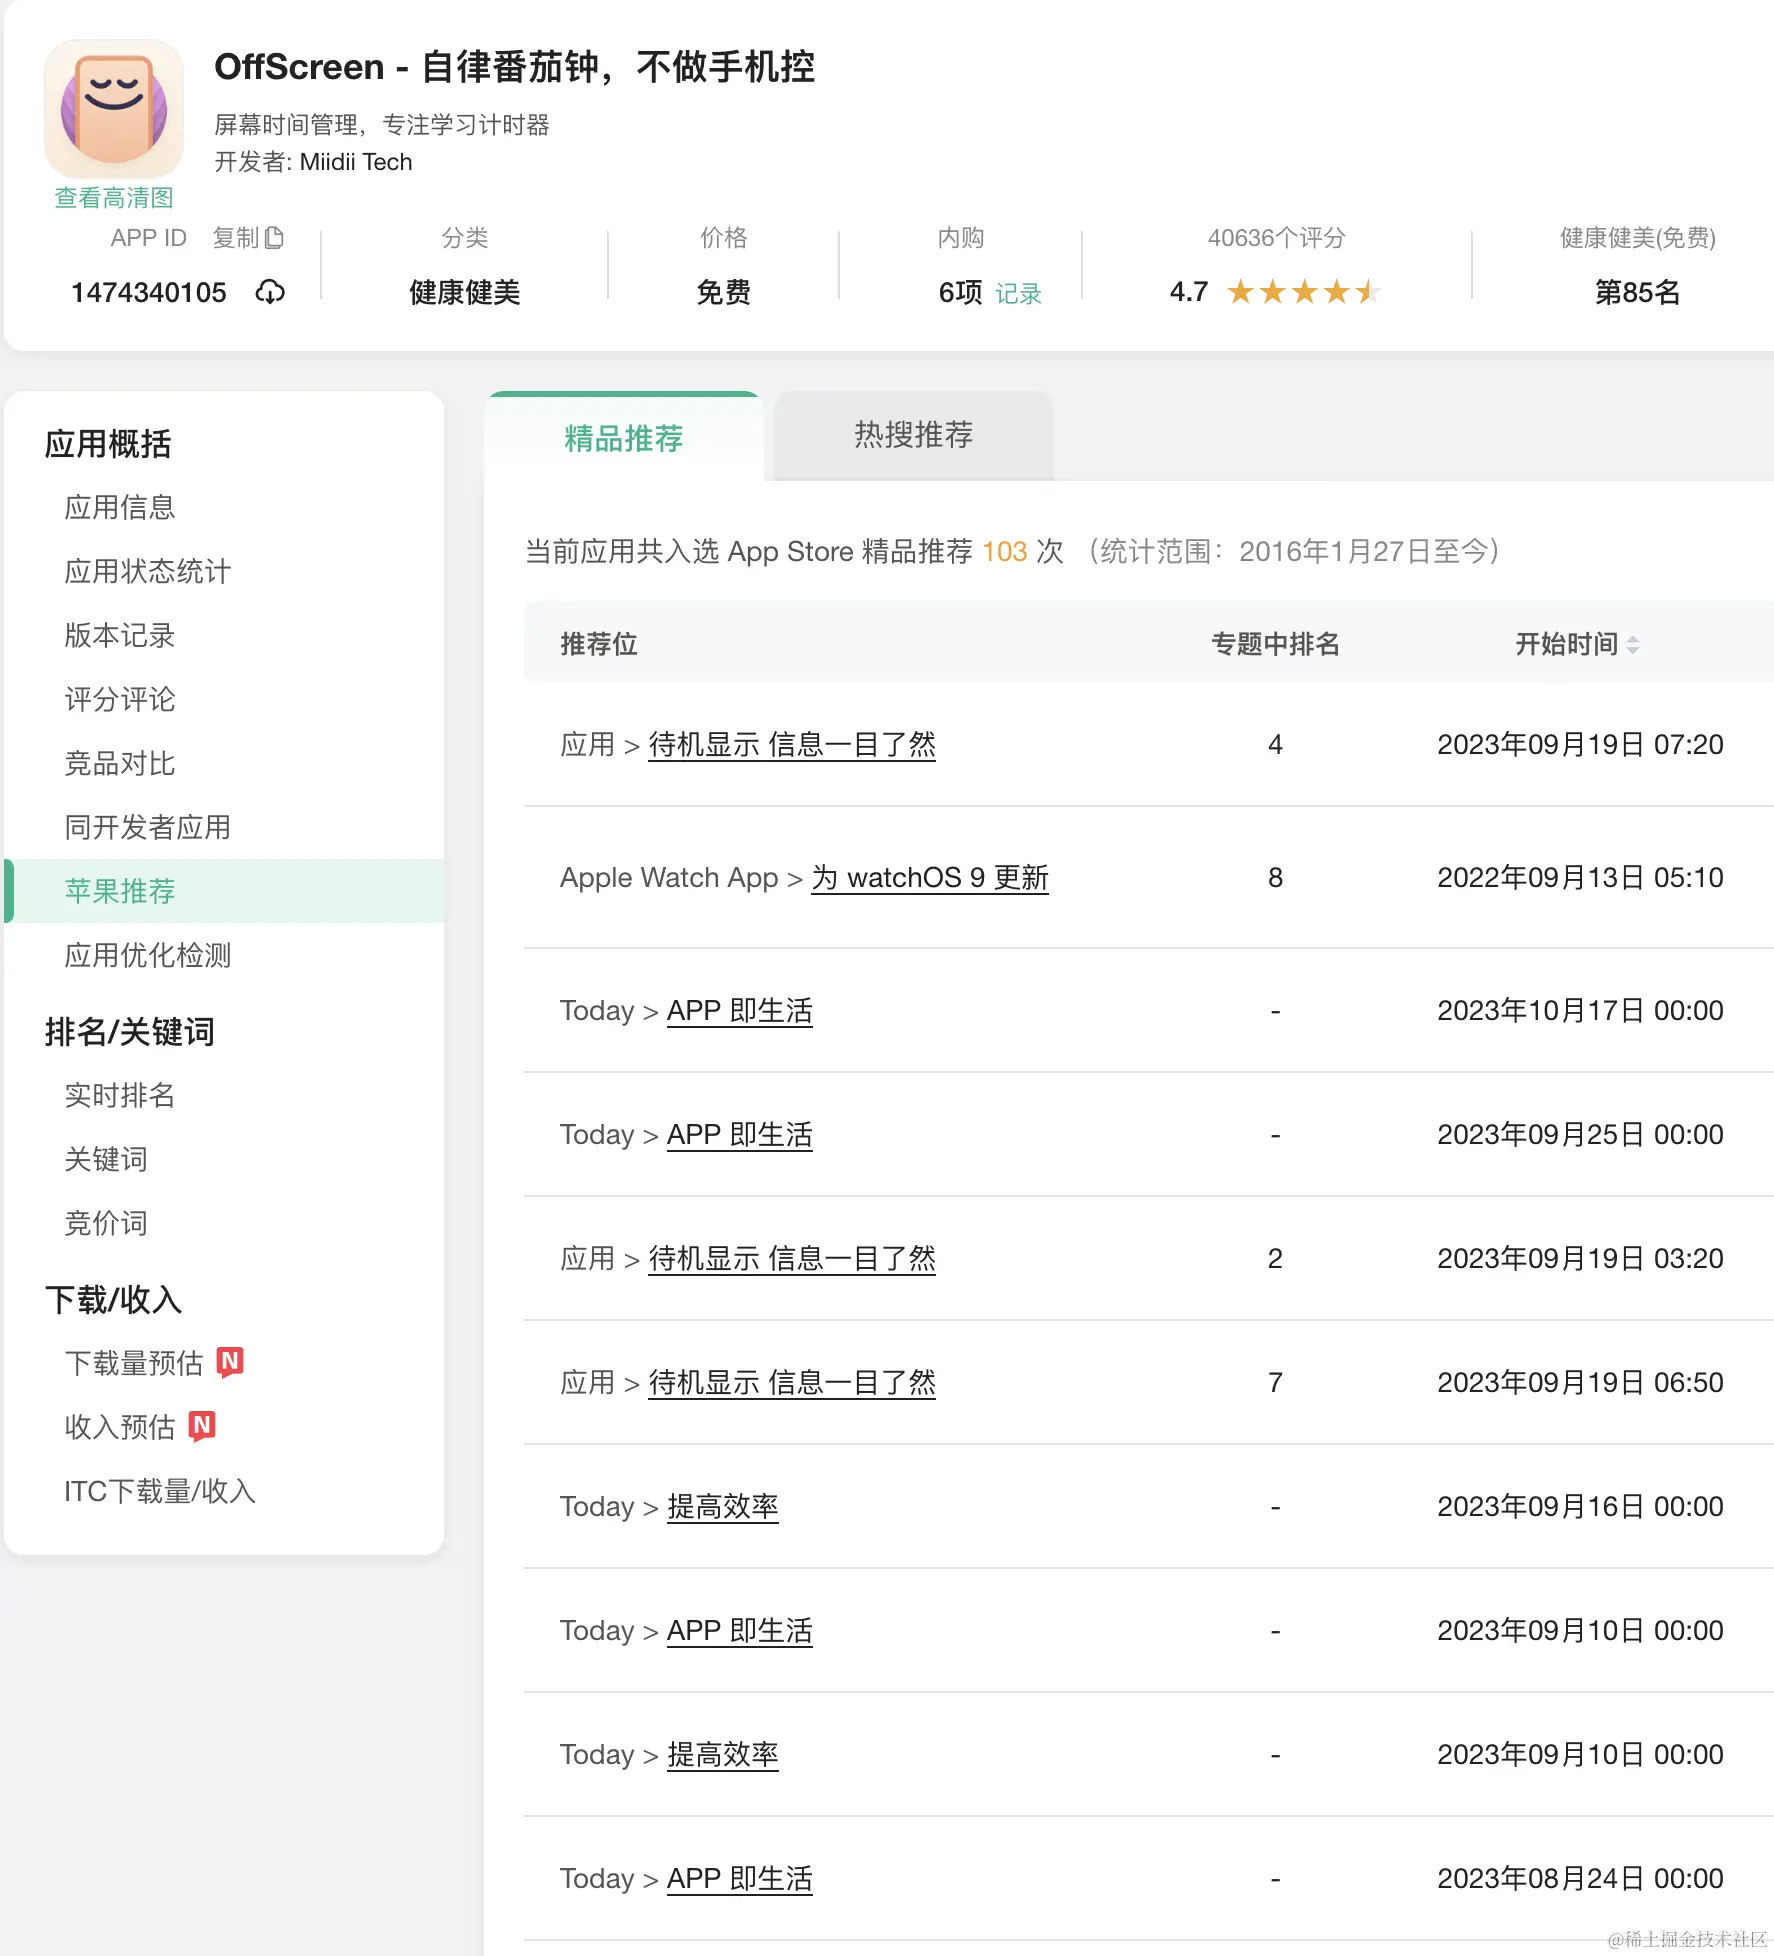
Task: Open APP 即生活 link dated 2023年09月10日
Action: pos(740,1631)
